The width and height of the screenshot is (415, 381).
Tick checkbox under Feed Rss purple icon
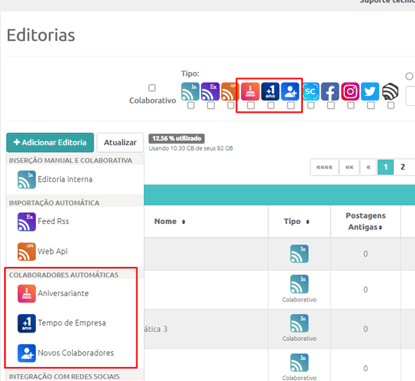(211, 105)
